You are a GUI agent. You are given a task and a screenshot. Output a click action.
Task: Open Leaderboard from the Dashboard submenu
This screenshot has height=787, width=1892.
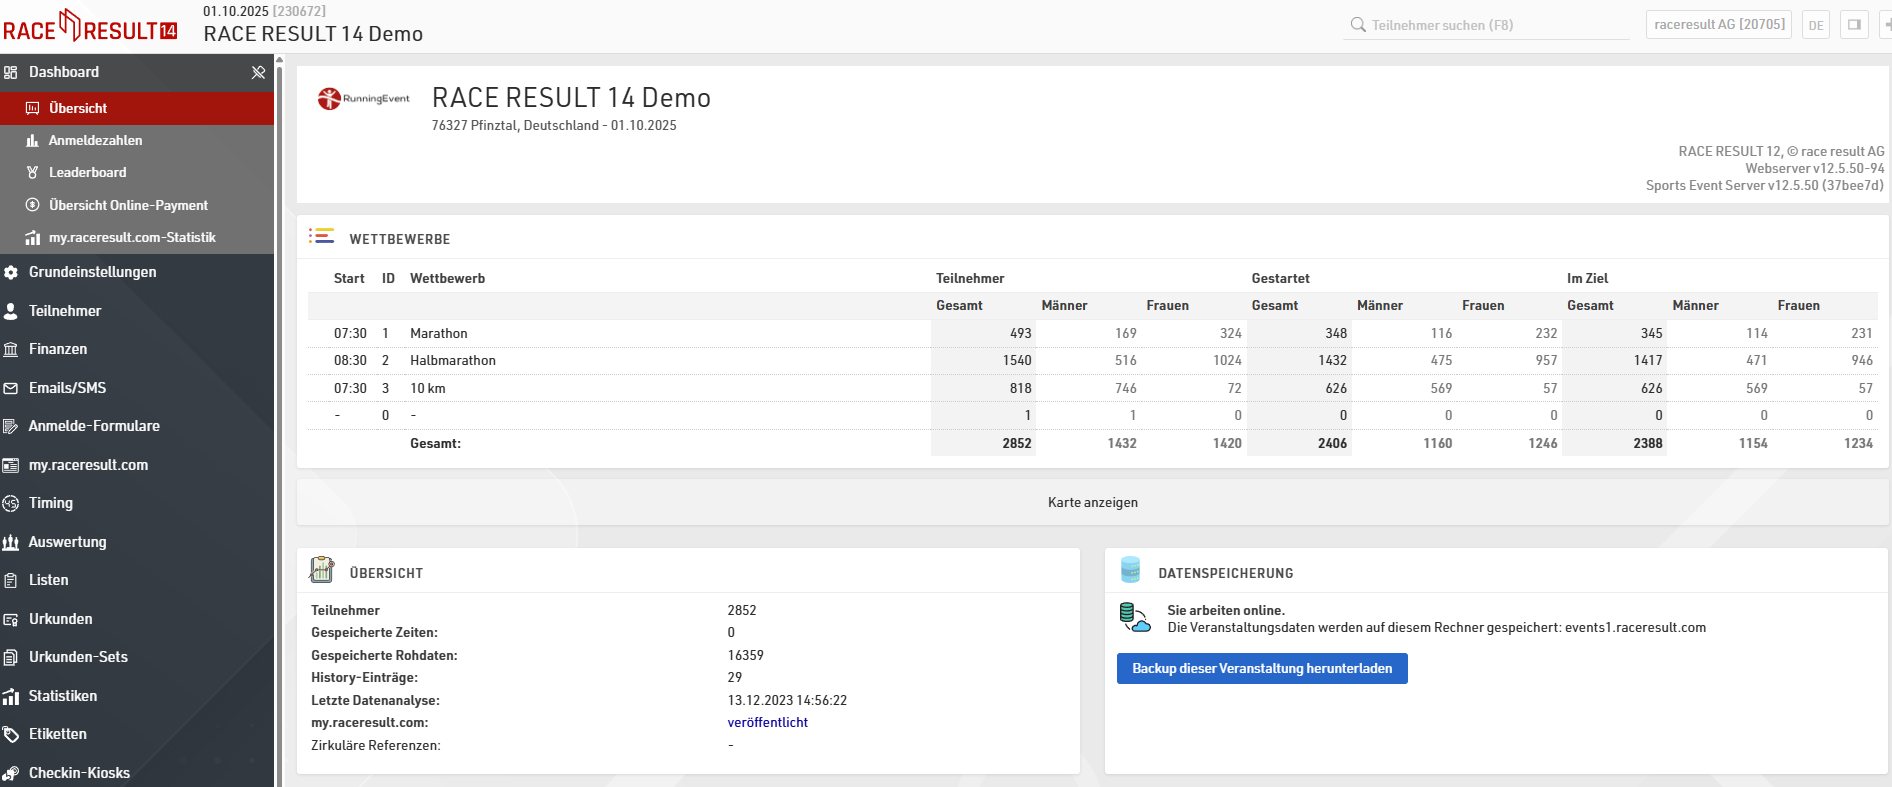(x=87, y=173)
